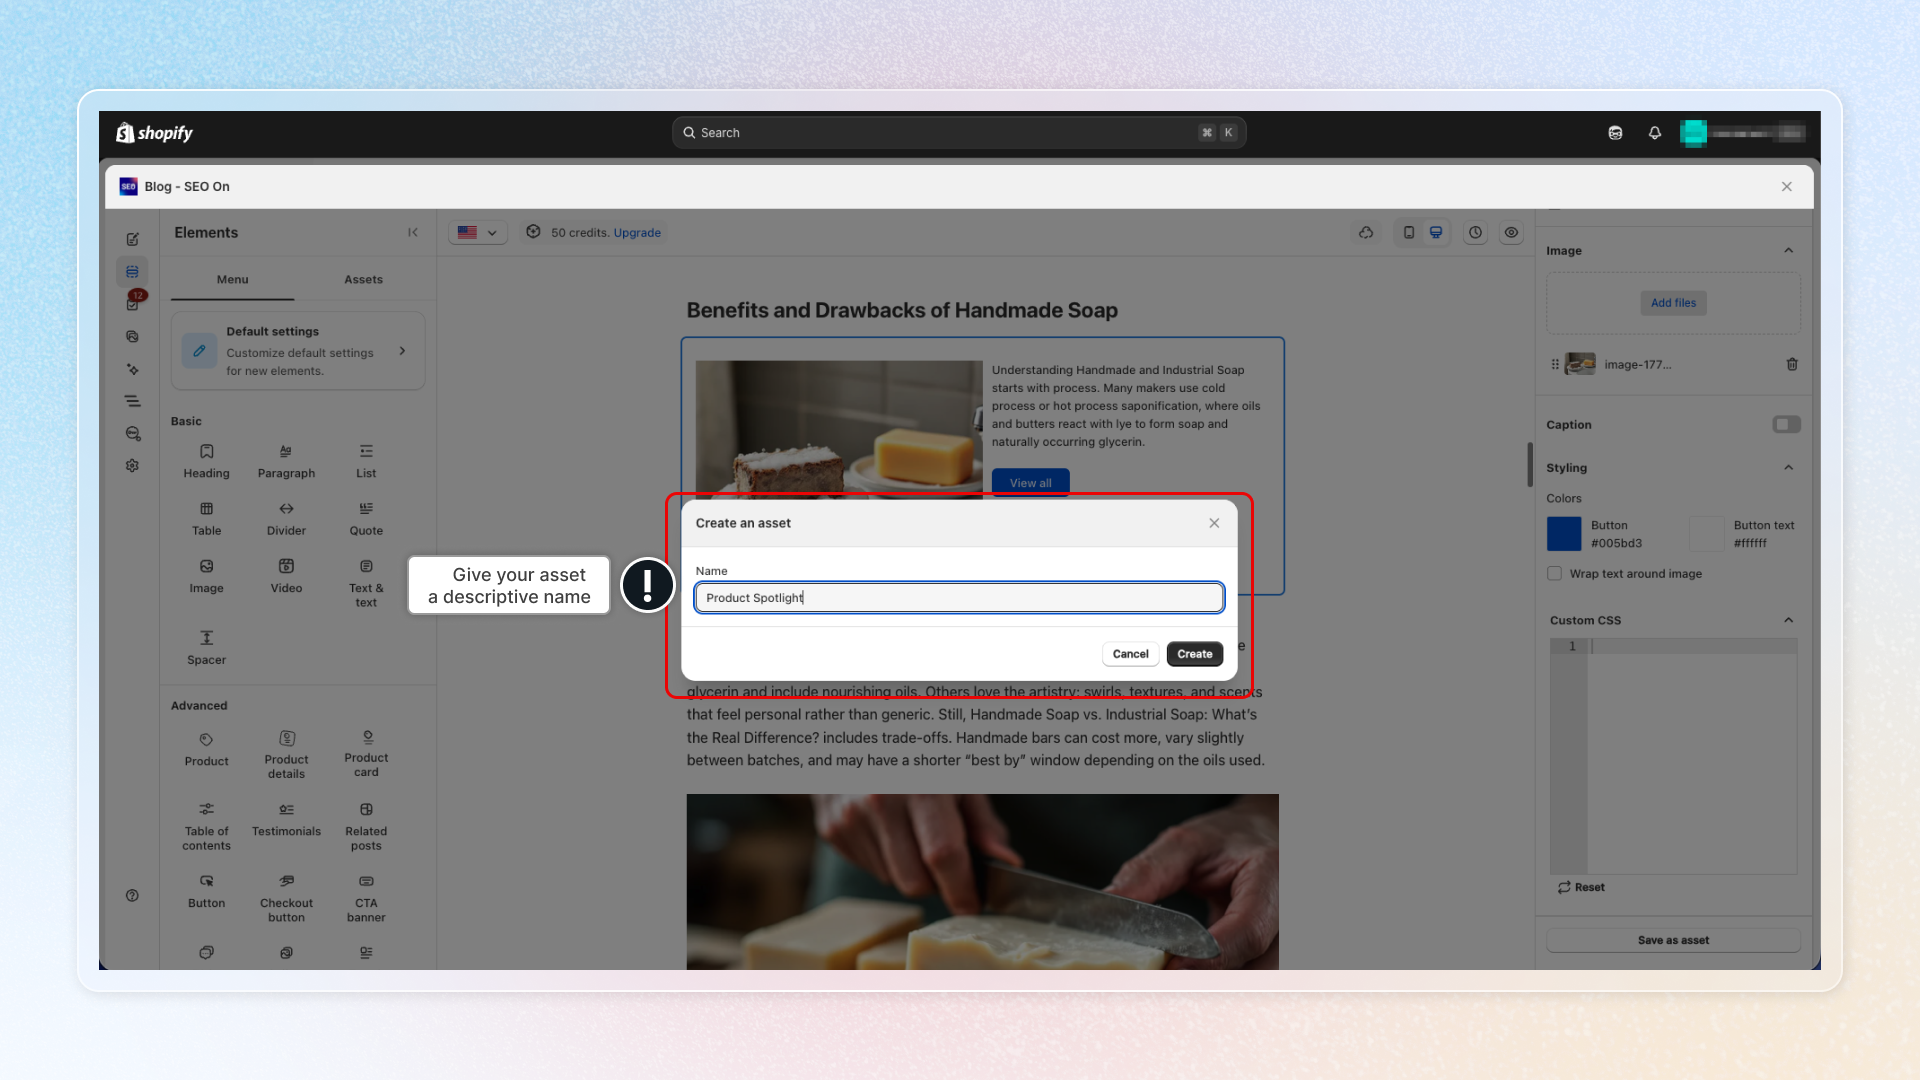Click the Heading element icon
This screenshot has height=1080, width=1920.
click(206, 452)
